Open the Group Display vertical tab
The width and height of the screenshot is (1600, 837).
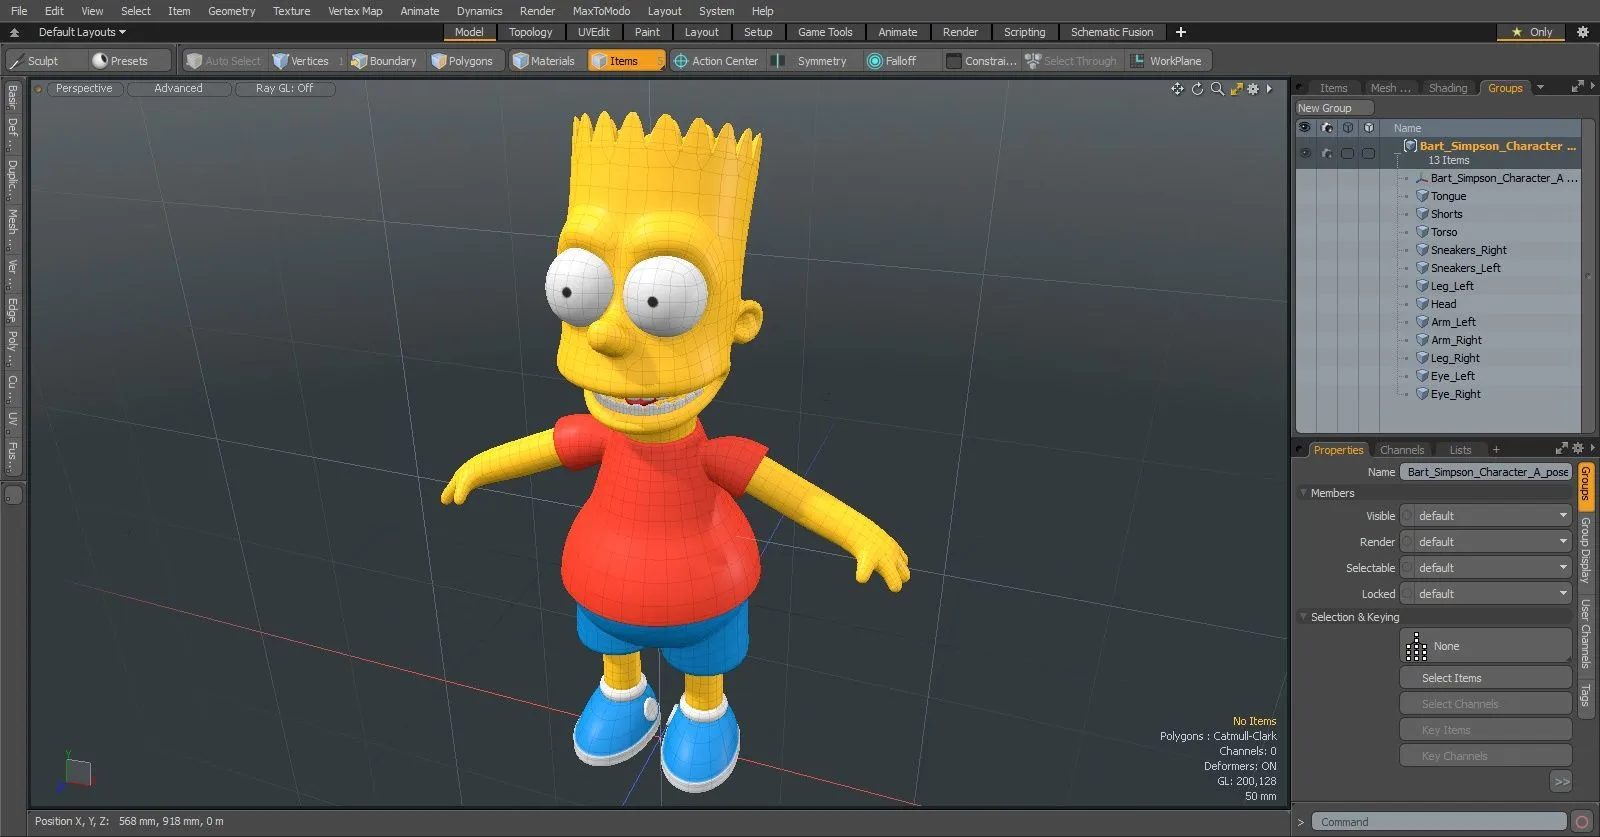tap(1585, 550)
